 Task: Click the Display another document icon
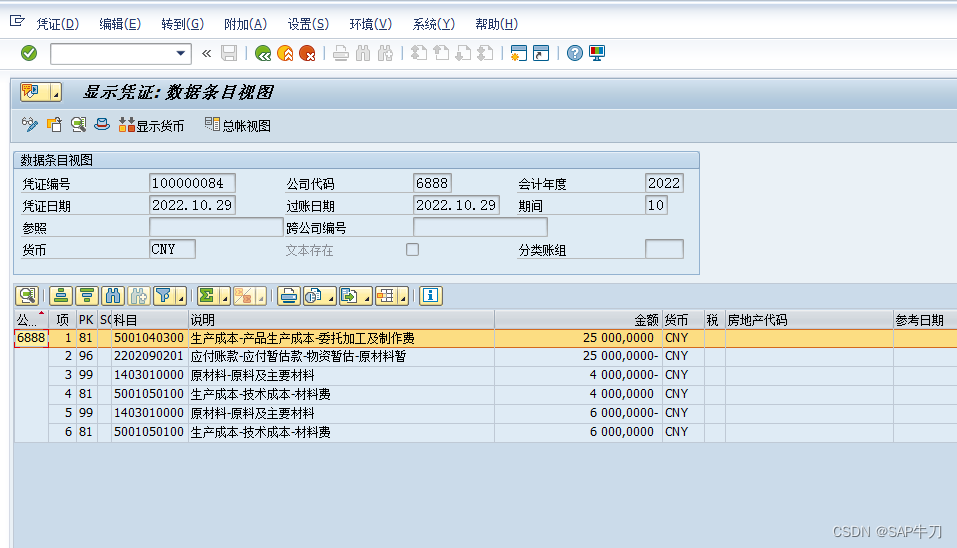tap(54, 125)
